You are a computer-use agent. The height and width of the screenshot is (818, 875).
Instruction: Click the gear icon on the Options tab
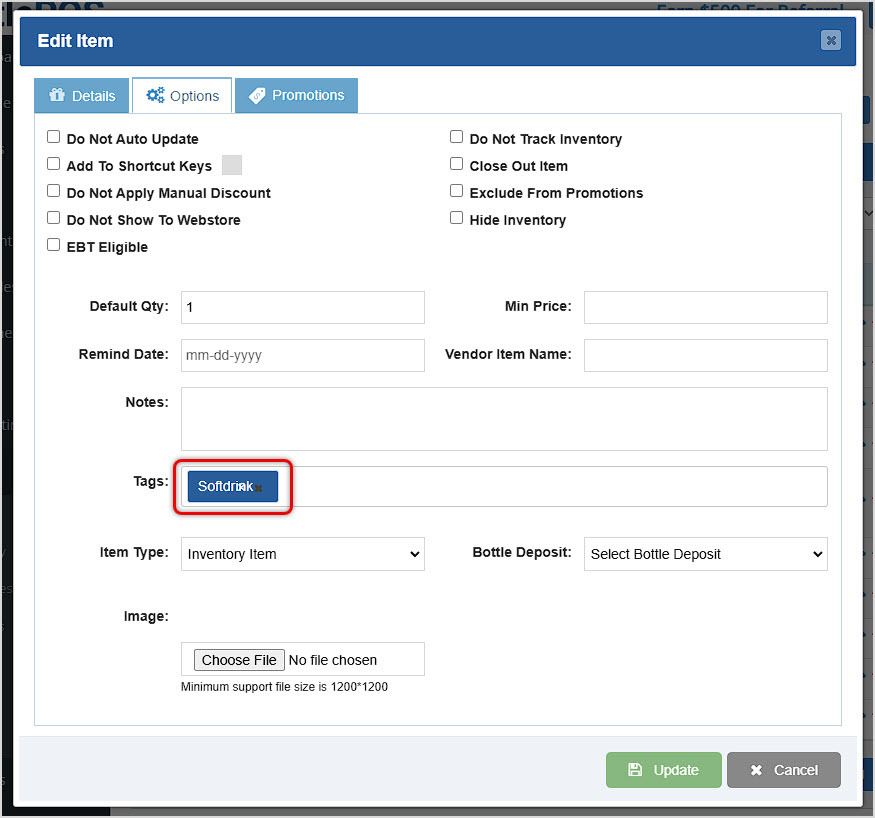(155, 95)
